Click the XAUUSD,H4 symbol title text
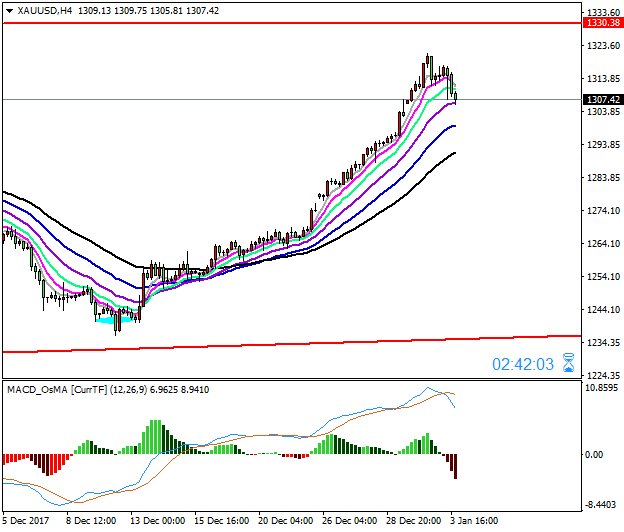Screen dimensions: 624x532 45,11
